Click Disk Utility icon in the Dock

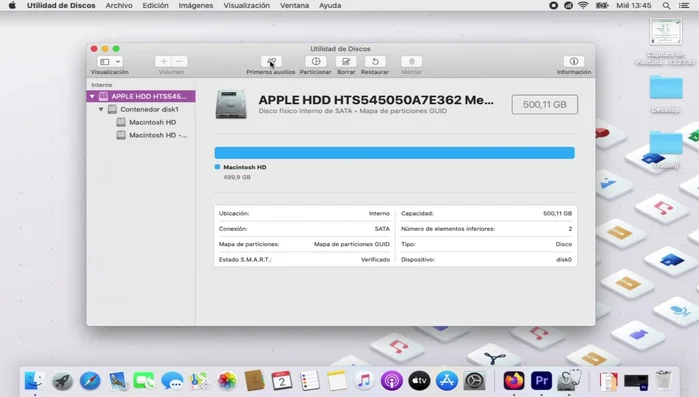(x=569, y=380)
